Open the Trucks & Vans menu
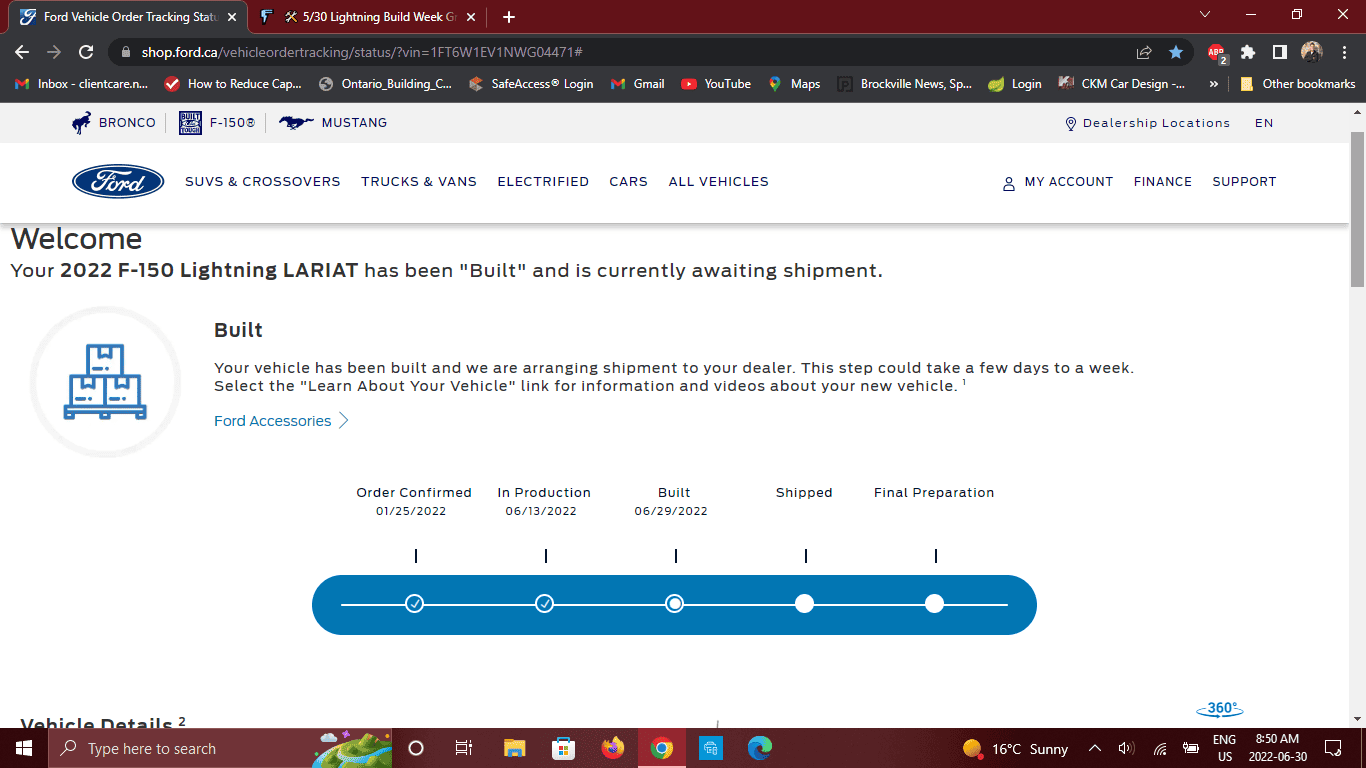1366x768 pixels. click(419, 182)
